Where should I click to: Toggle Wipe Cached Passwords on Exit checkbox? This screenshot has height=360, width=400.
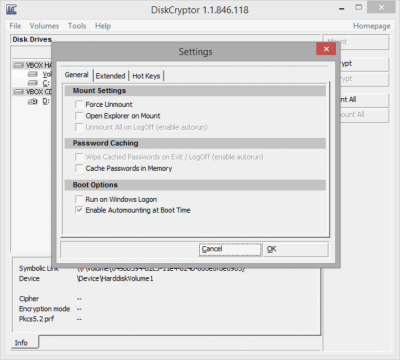pos(79,157)
